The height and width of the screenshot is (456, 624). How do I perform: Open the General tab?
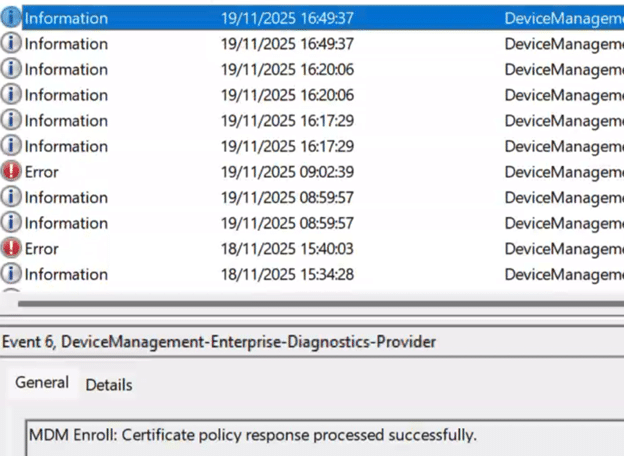[x=42, y=383]
